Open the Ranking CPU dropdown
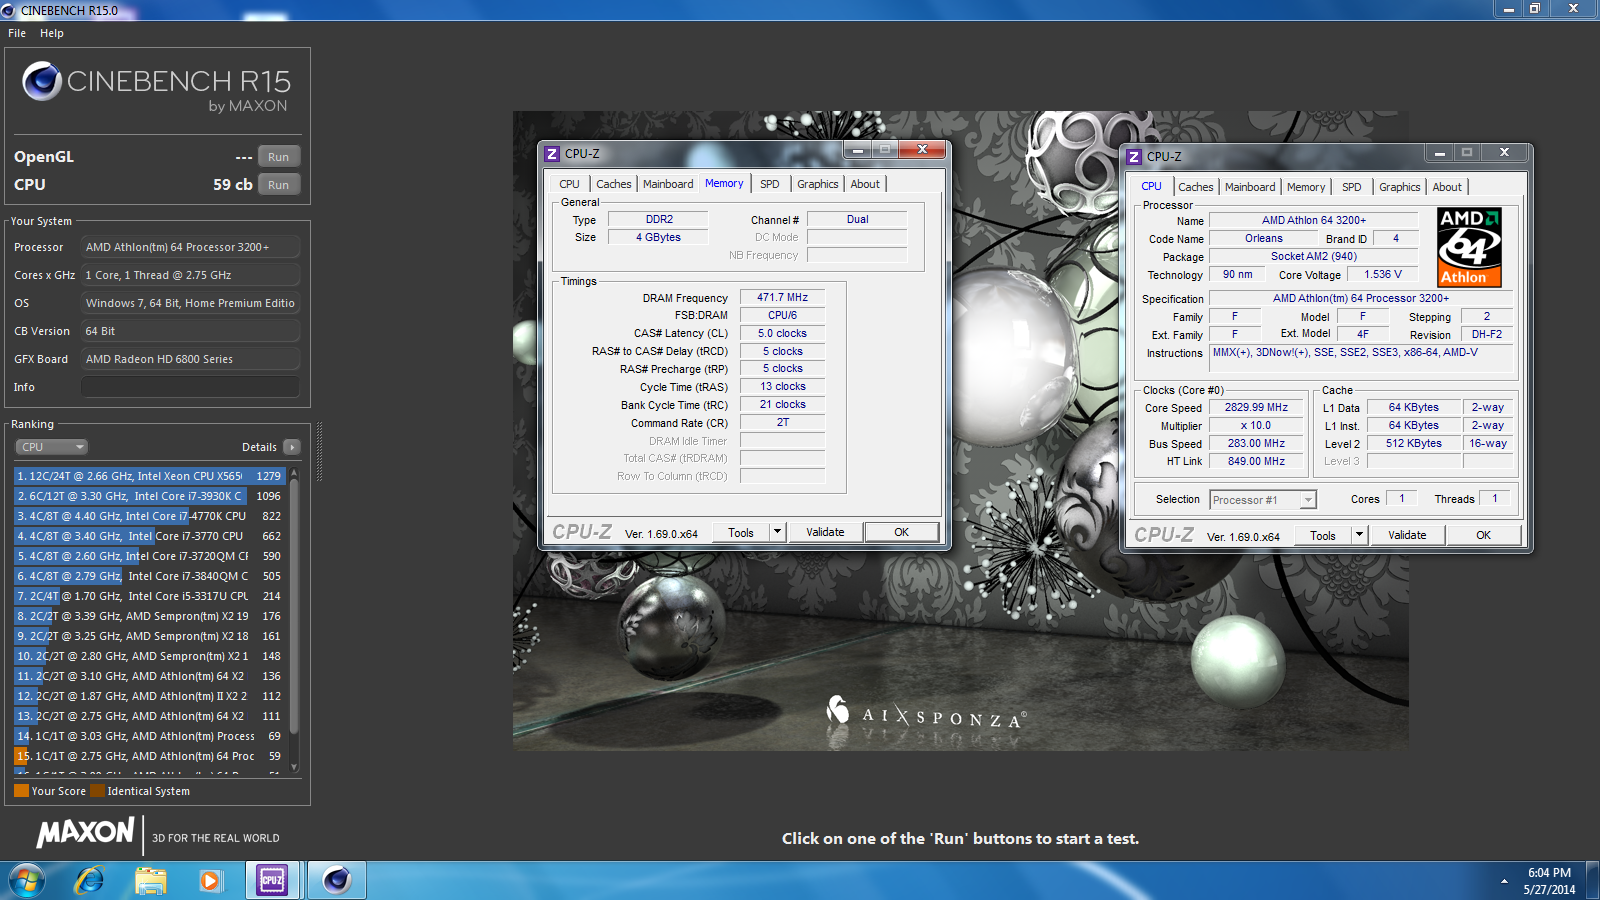Viewport: 1600px width, 900px height. click(52, 447)
